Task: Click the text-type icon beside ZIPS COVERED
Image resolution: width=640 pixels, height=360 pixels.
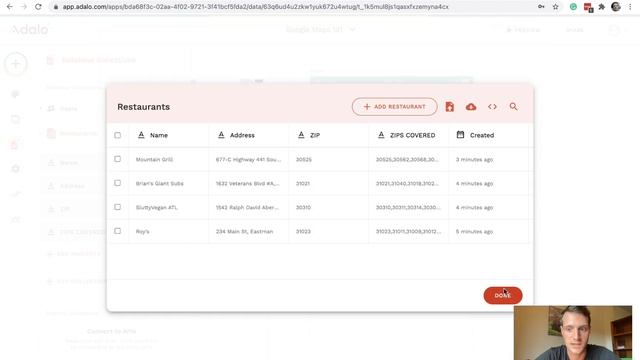Action: point(381,135)
